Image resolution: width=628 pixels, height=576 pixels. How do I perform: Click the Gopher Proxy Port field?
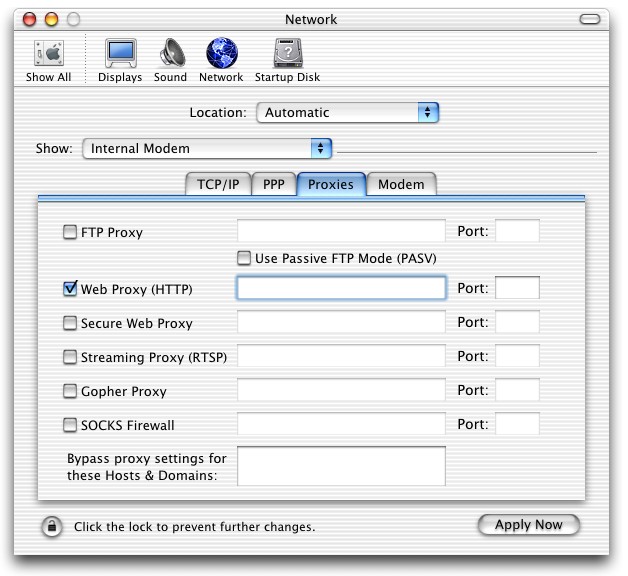point(517,390)
